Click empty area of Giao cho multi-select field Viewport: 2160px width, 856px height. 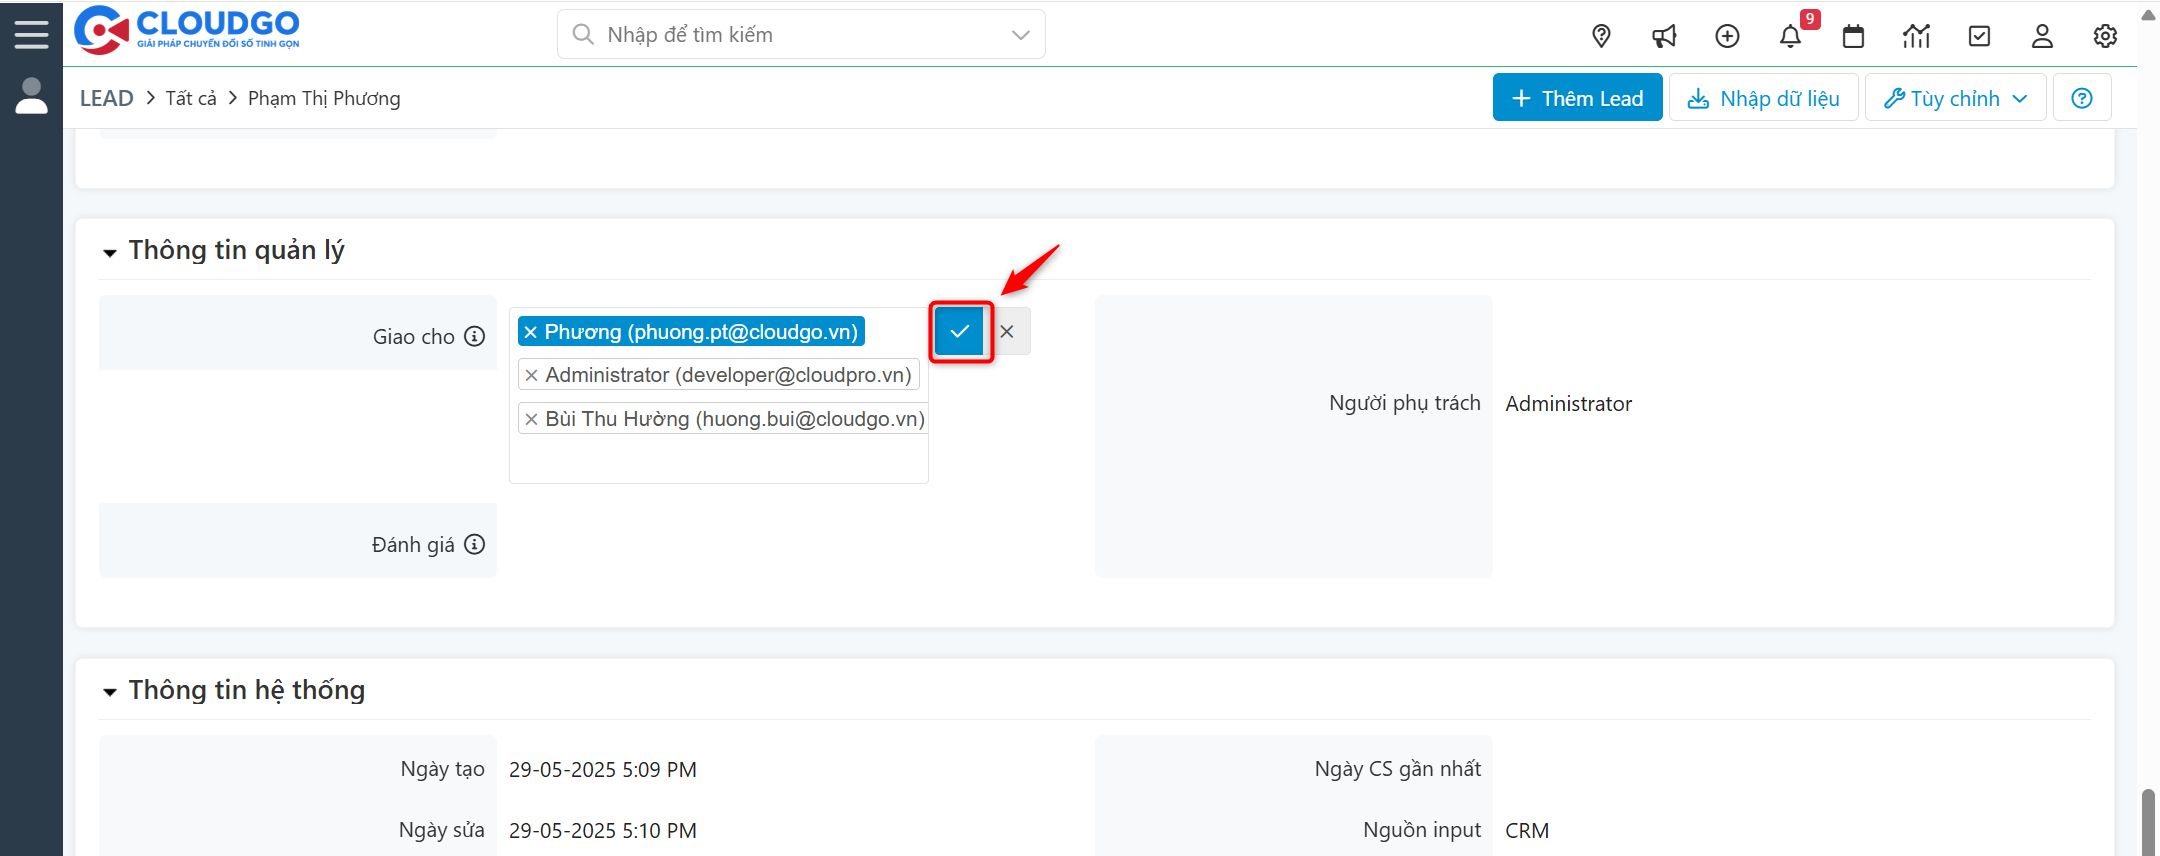coord(718,459)
